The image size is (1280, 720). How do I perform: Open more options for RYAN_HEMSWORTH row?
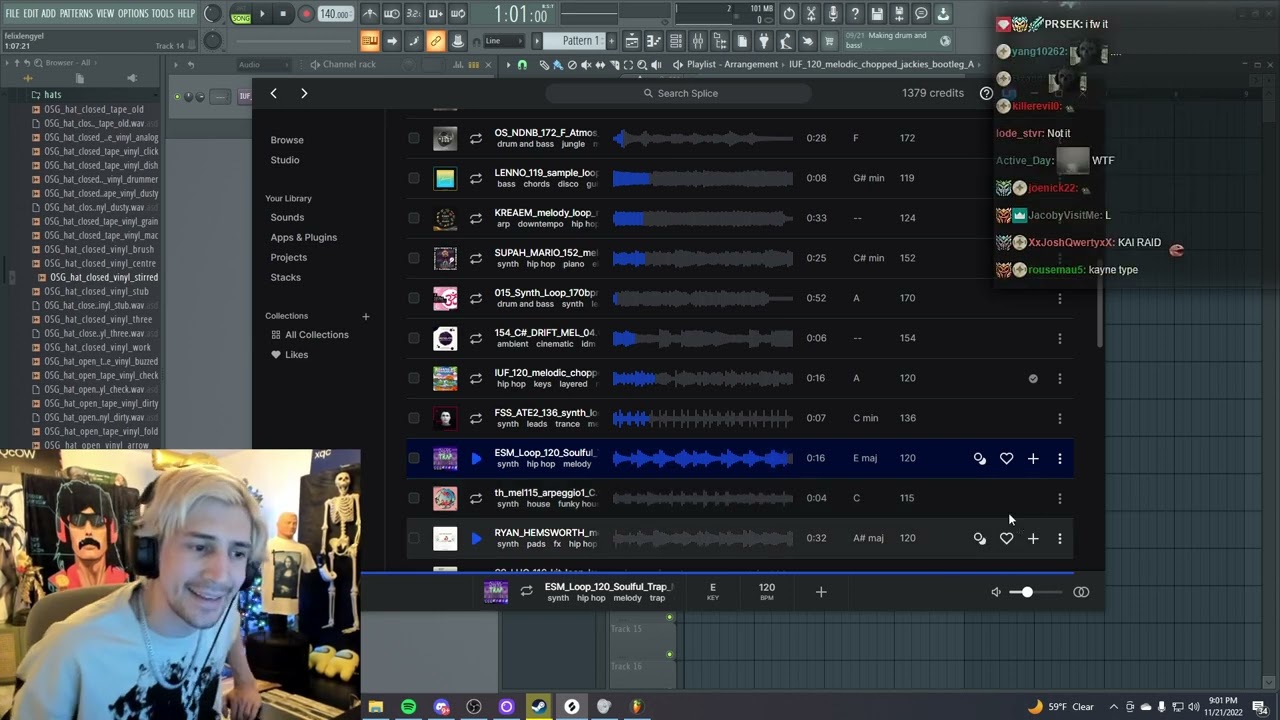click(x=1060, y=538)
